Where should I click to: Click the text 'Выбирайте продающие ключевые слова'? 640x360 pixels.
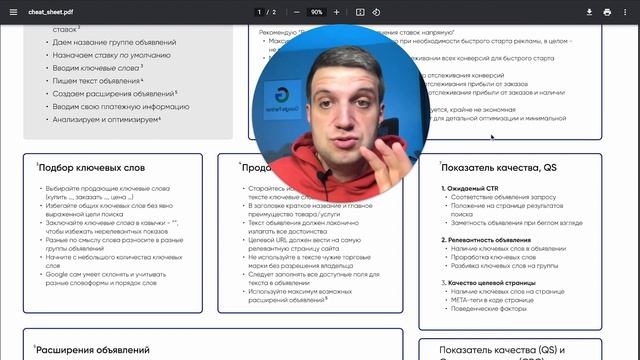(108, 189)
